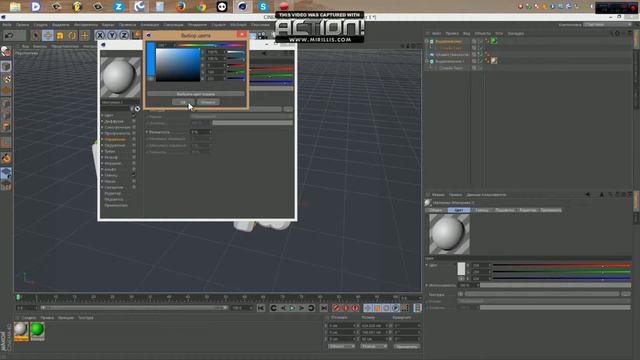Open Google Chrome from the taskbar
Image resolution: width=640 pixels, height=360 pixels.
coord(201,7)
